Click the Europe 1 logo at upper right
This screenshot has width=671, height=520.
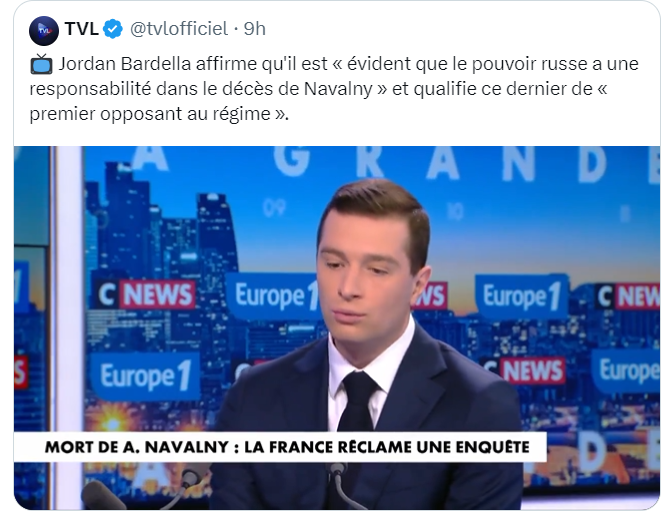[x=522, y=296]
